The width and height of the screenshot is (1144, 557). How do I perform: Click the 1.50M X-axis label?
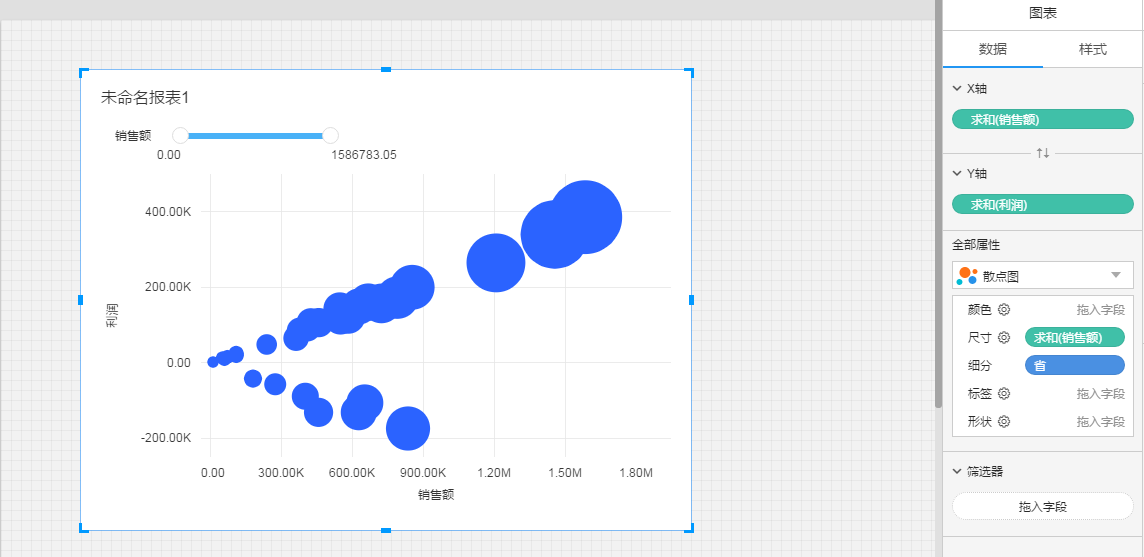565,473
